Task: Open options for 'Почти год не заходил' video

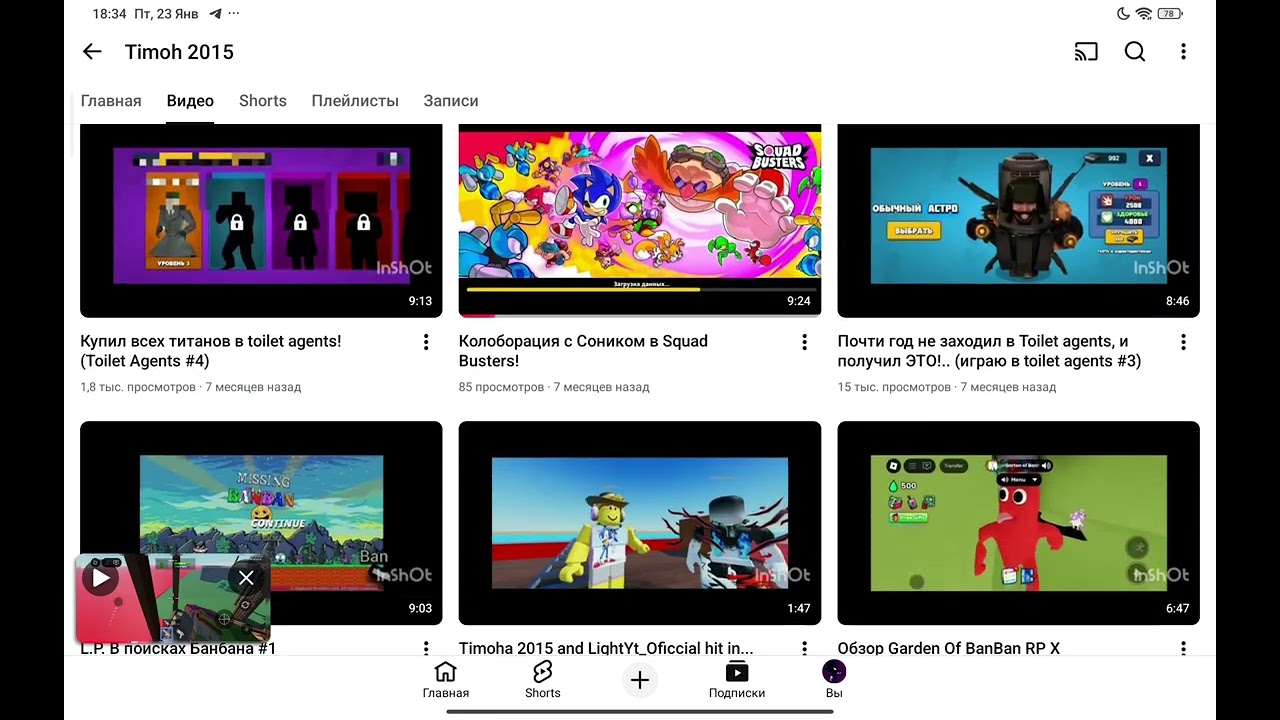Action: (1183, 342)
